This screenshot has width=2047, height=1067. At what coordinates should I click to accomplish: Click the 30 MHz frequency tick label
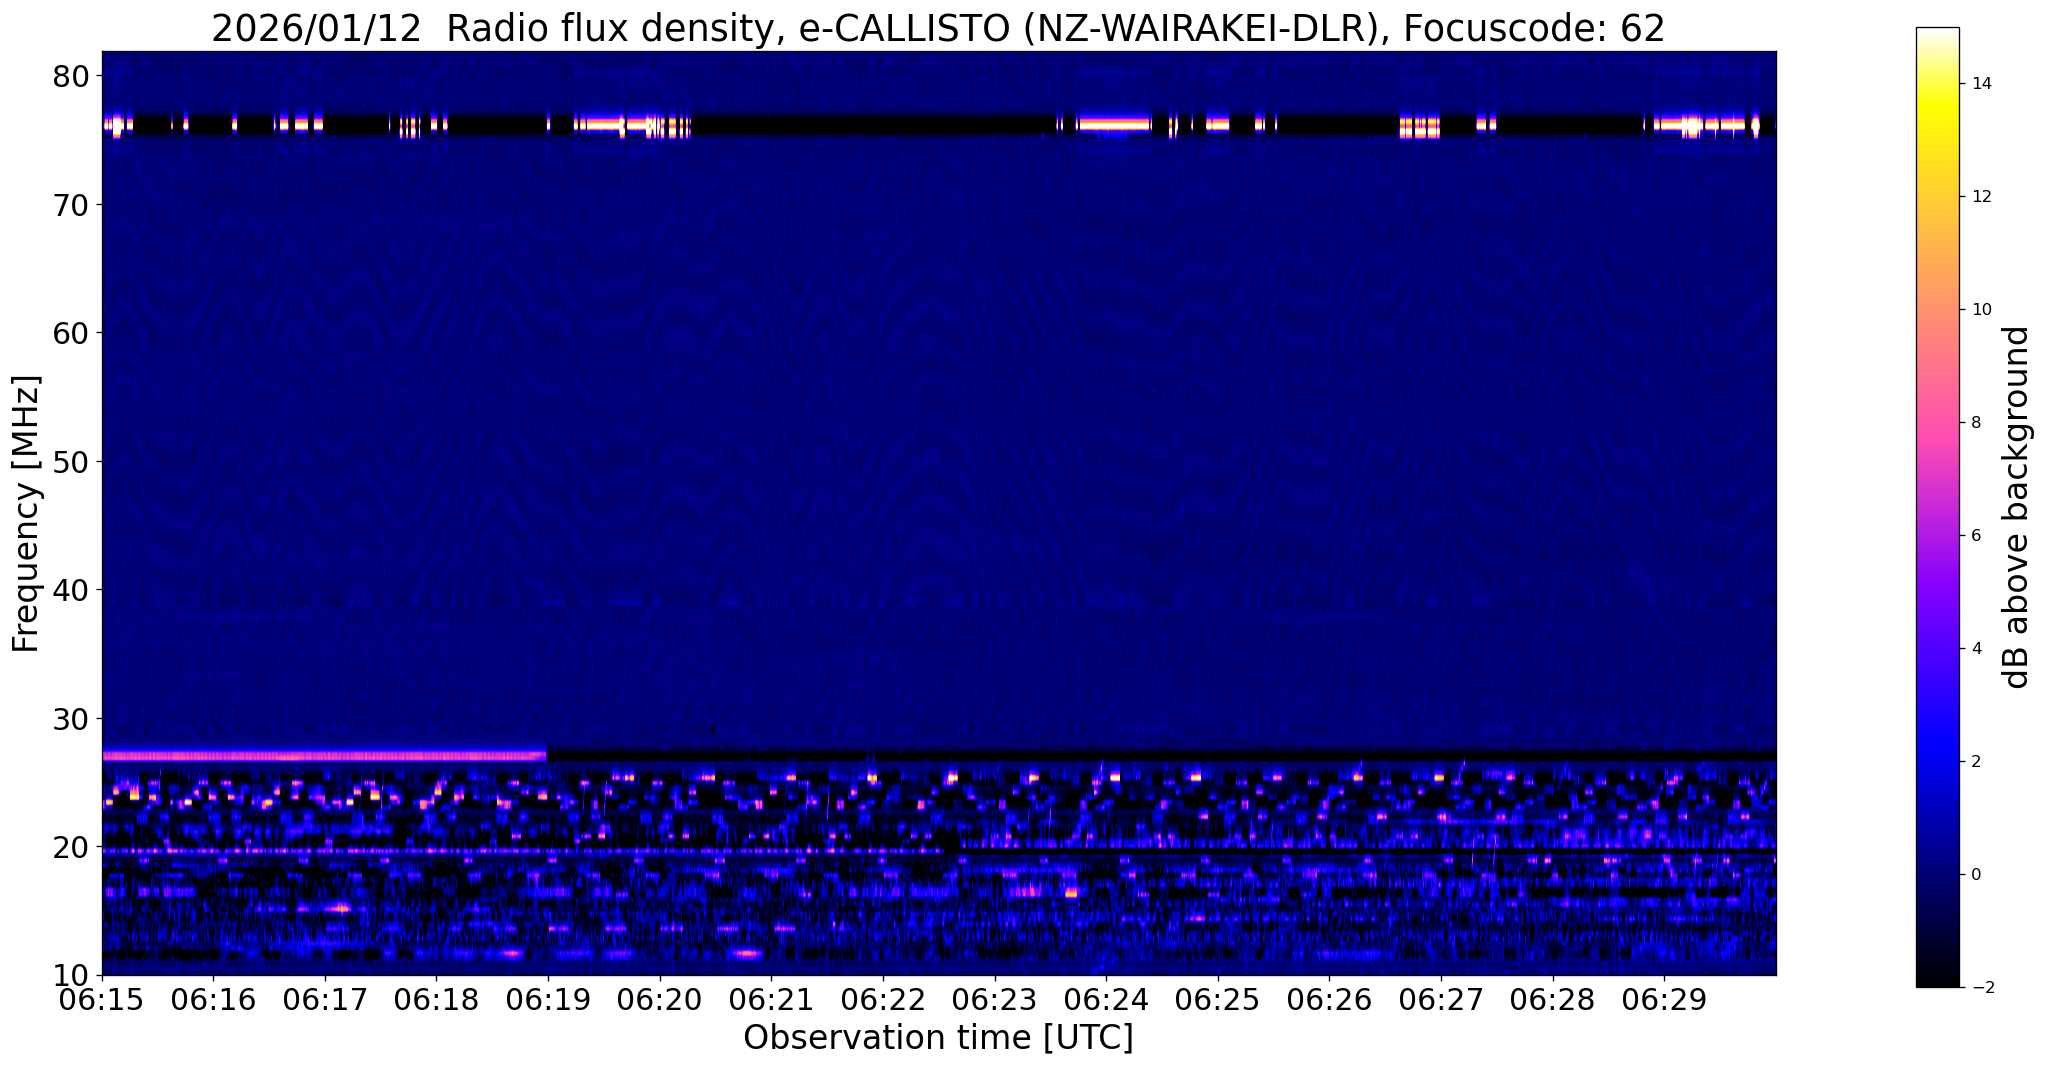tap(70, 719)
